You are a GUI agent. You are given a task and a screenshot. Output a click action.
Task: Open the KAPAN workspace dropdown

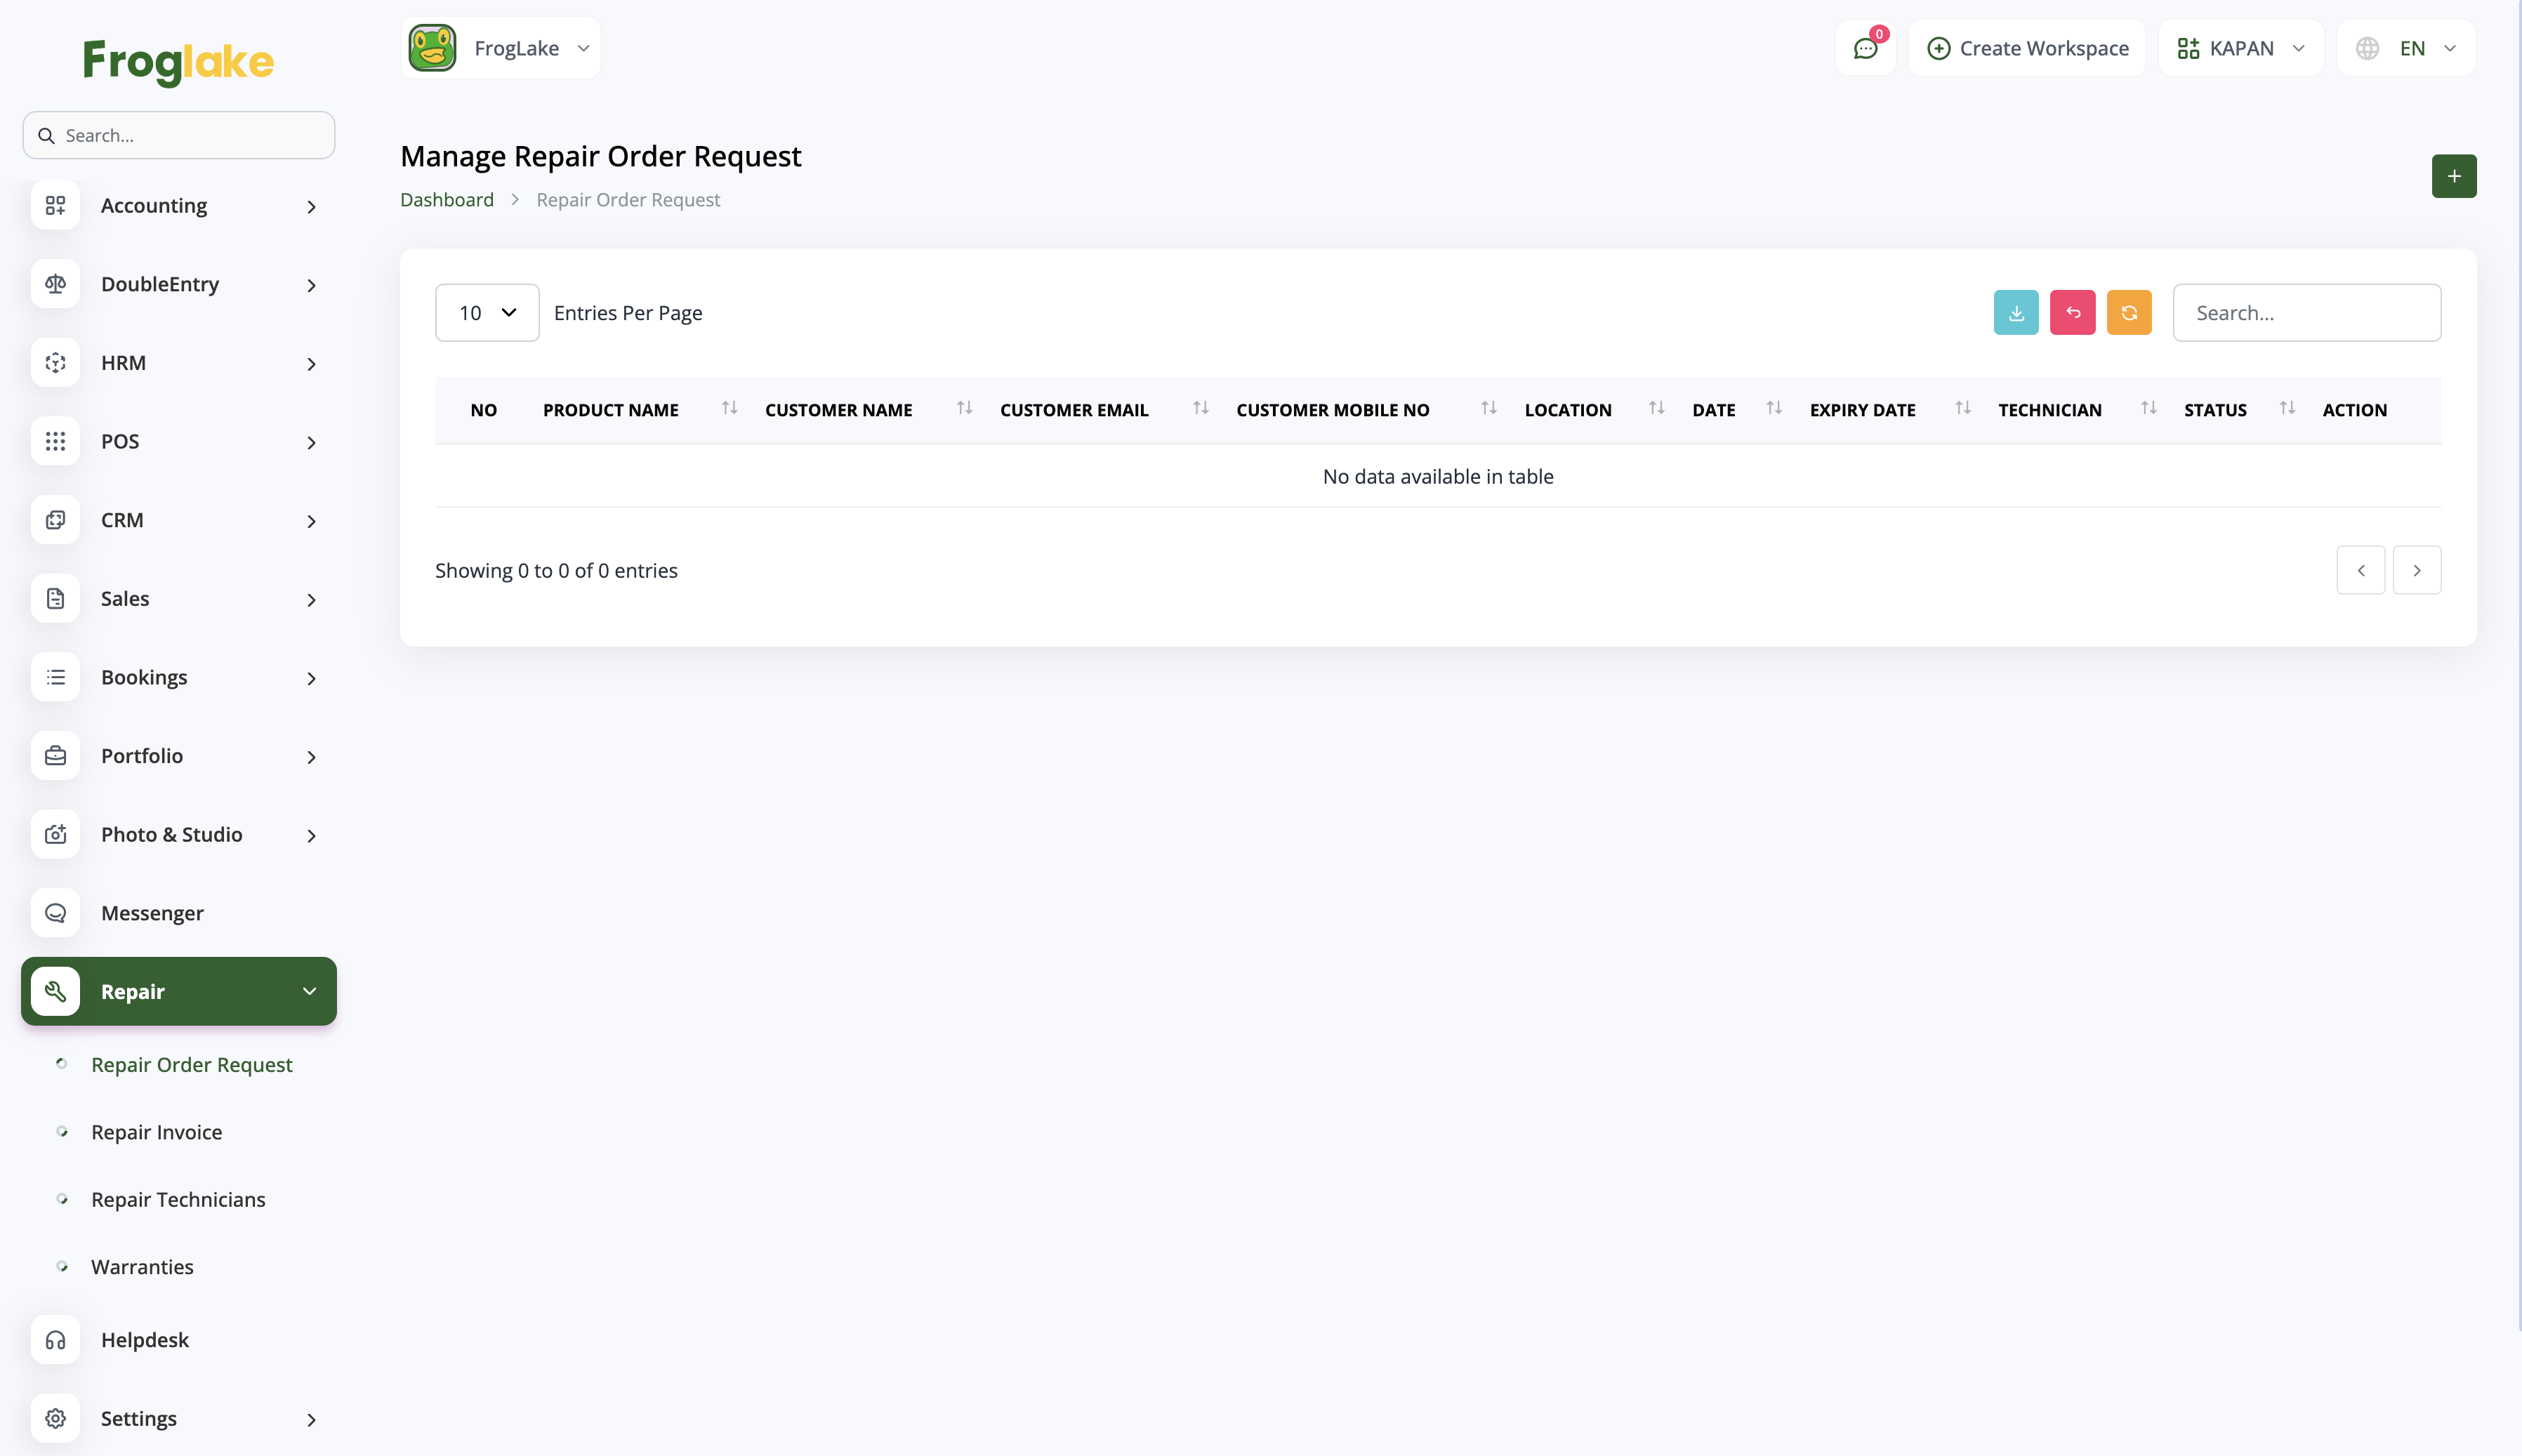[2240, 48]
